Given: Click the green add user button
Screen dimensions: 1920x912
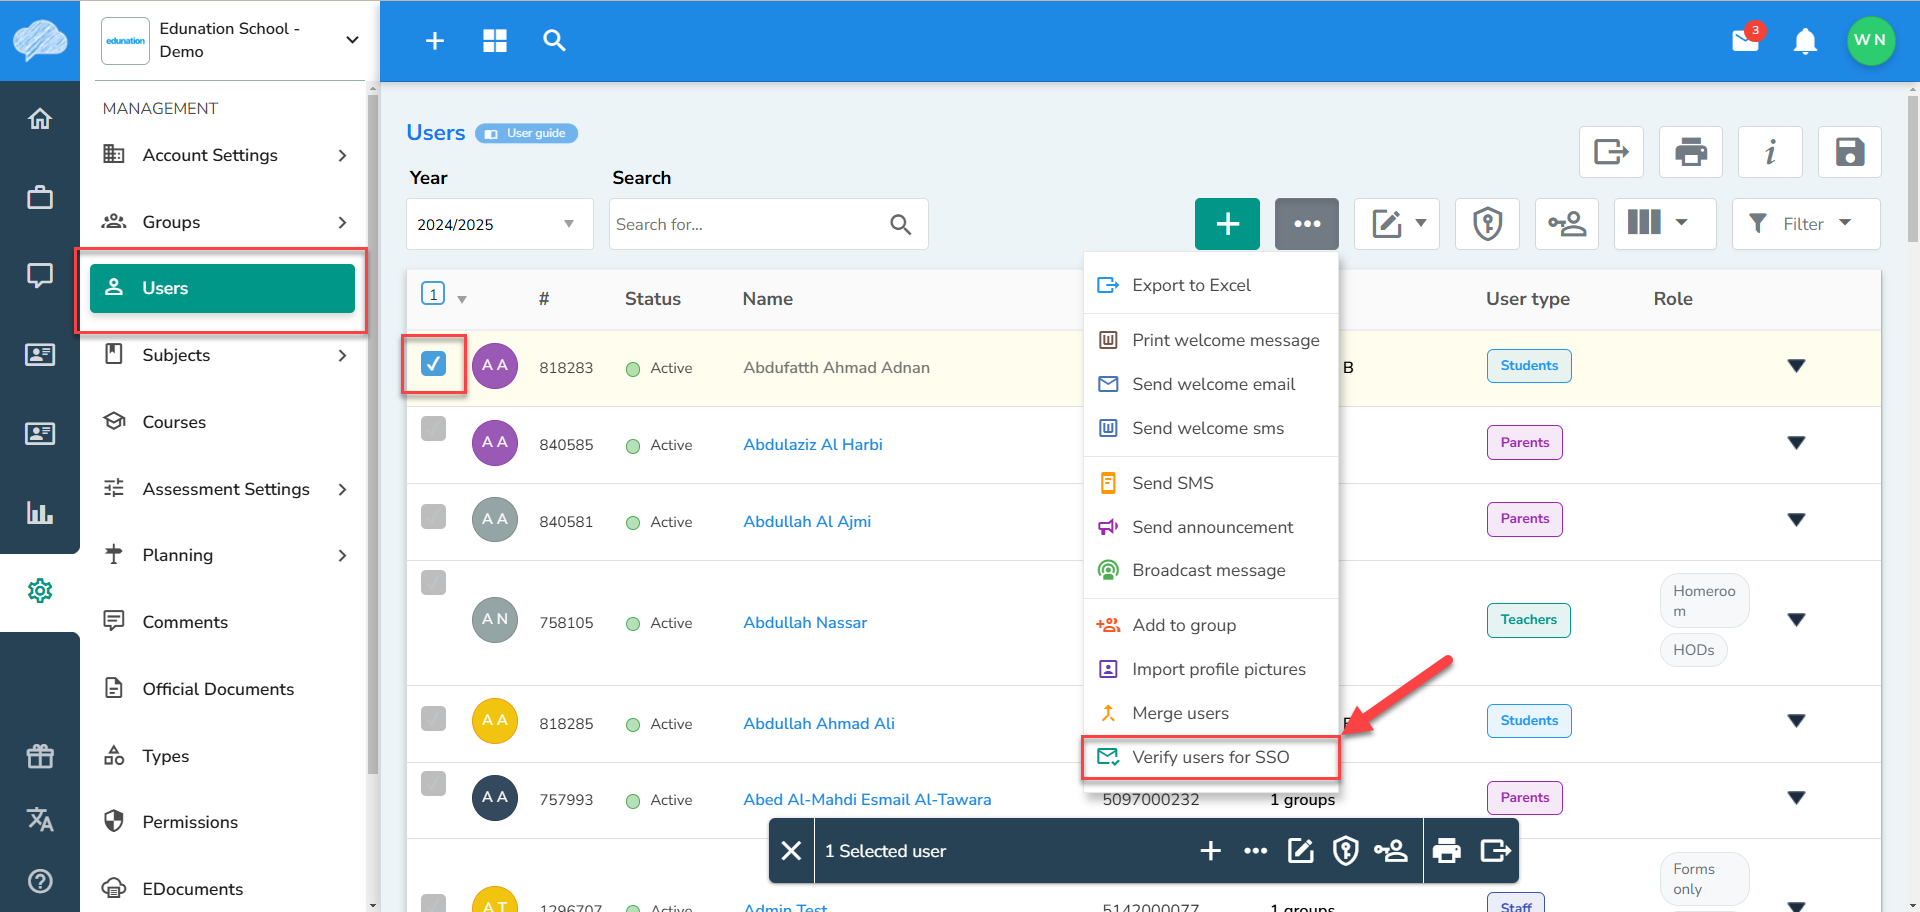Looking at the screenshot, I should pyautogui.click(x=1228, y=224).
